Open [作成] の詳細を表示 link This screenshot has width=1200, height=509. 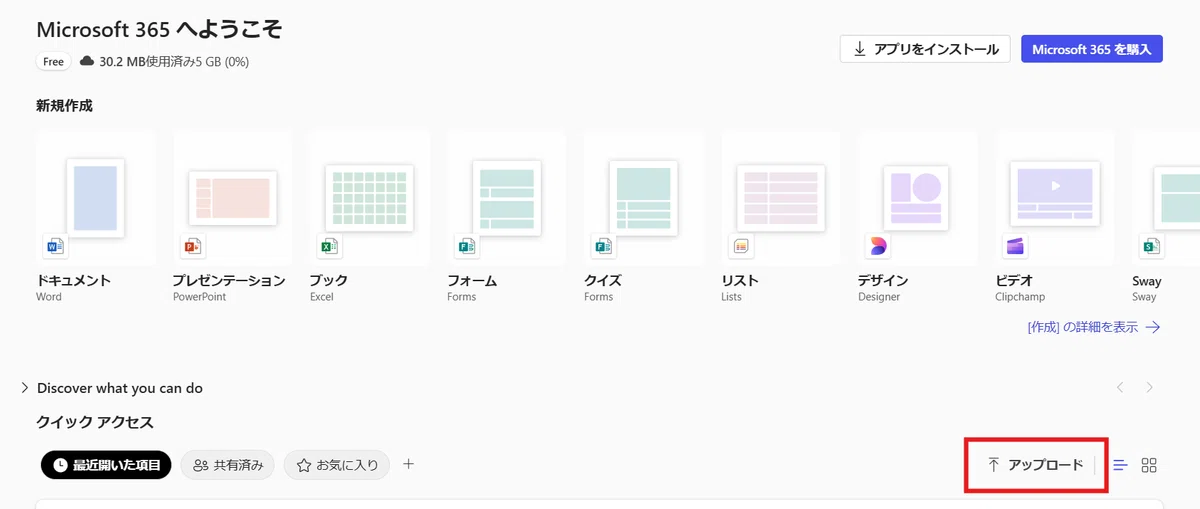[1094, 327]
